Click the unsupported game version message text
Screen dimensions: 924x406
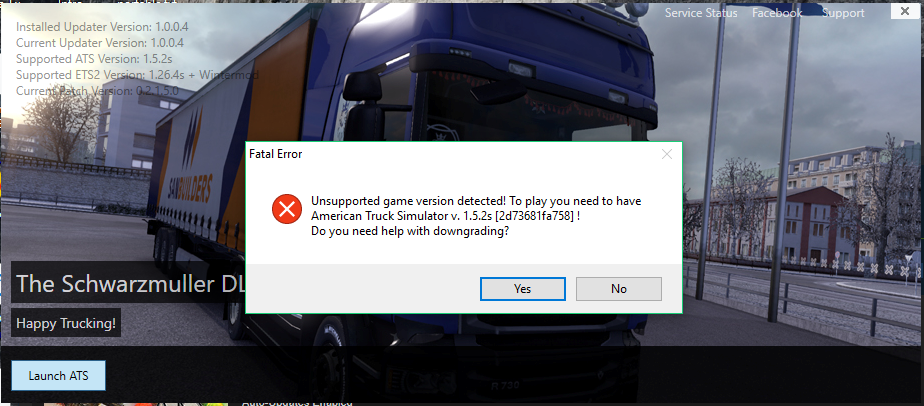476,216
